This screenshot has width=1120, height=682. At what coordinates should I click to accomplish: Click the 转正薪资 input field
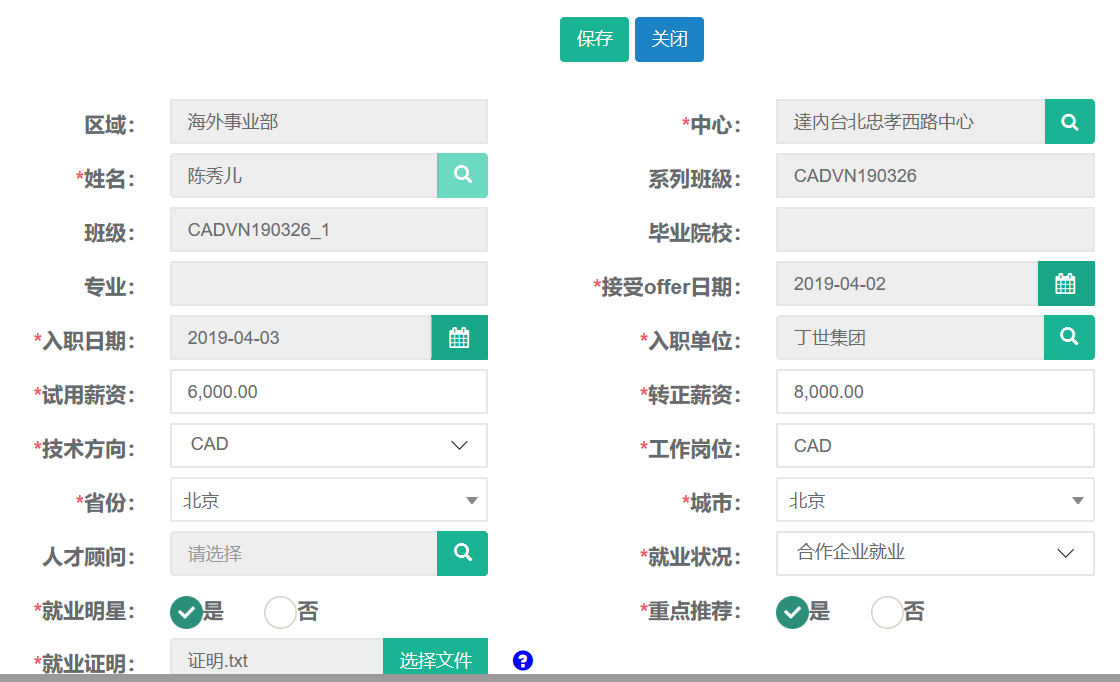pos(935,392)
